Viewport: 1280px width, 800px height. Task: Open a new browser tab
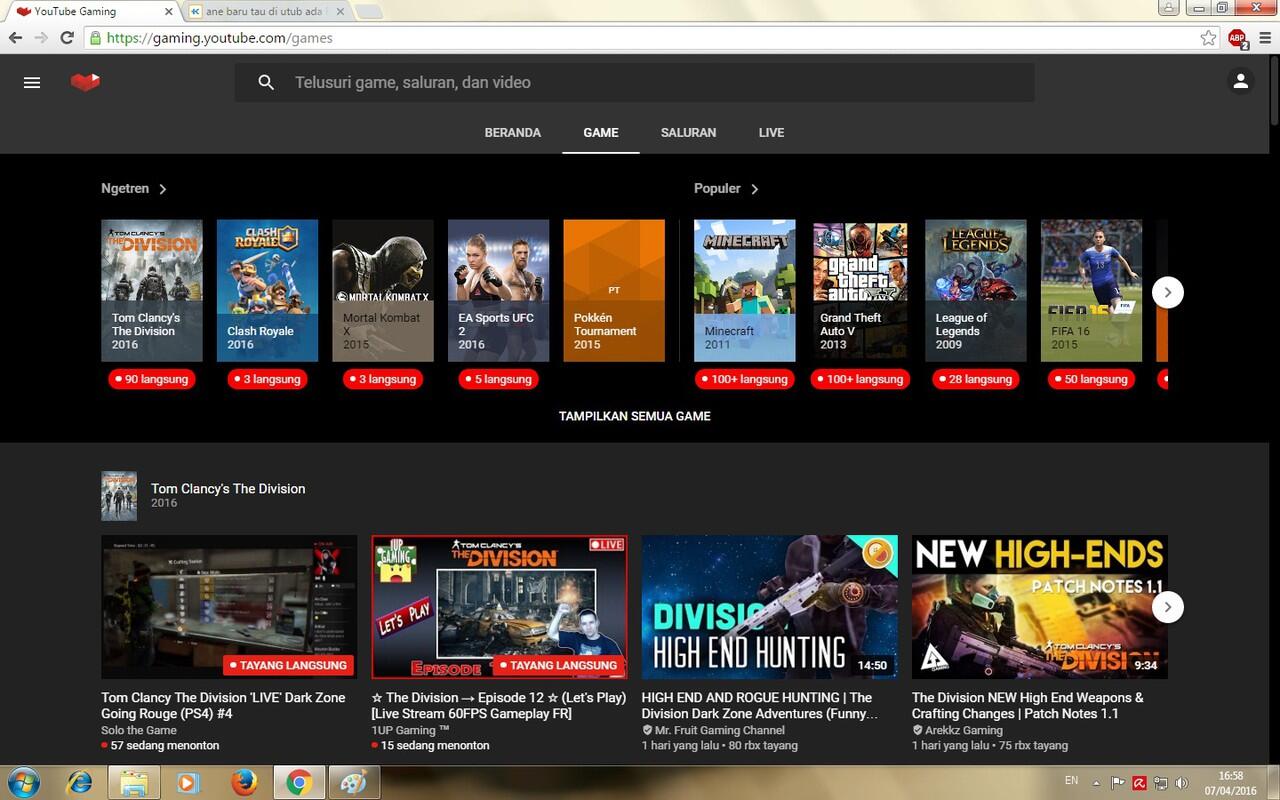coord(369,12)
